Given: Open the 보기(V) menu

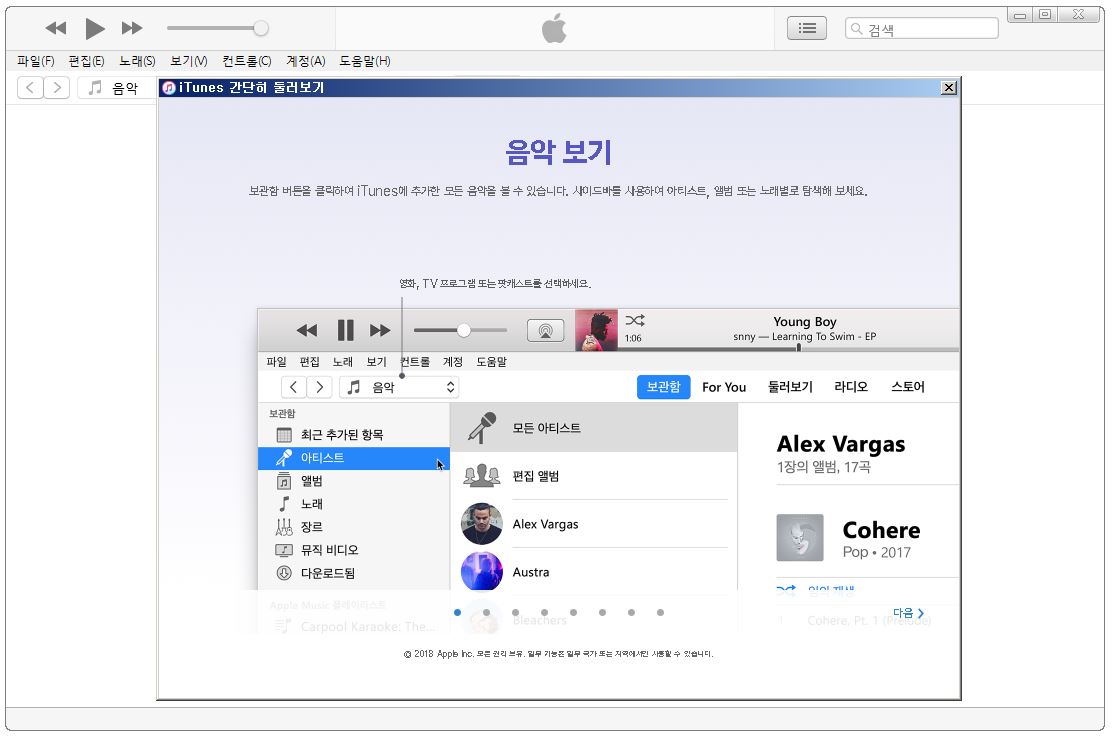Looking at the screenshot, I should [x=188, y=61].
